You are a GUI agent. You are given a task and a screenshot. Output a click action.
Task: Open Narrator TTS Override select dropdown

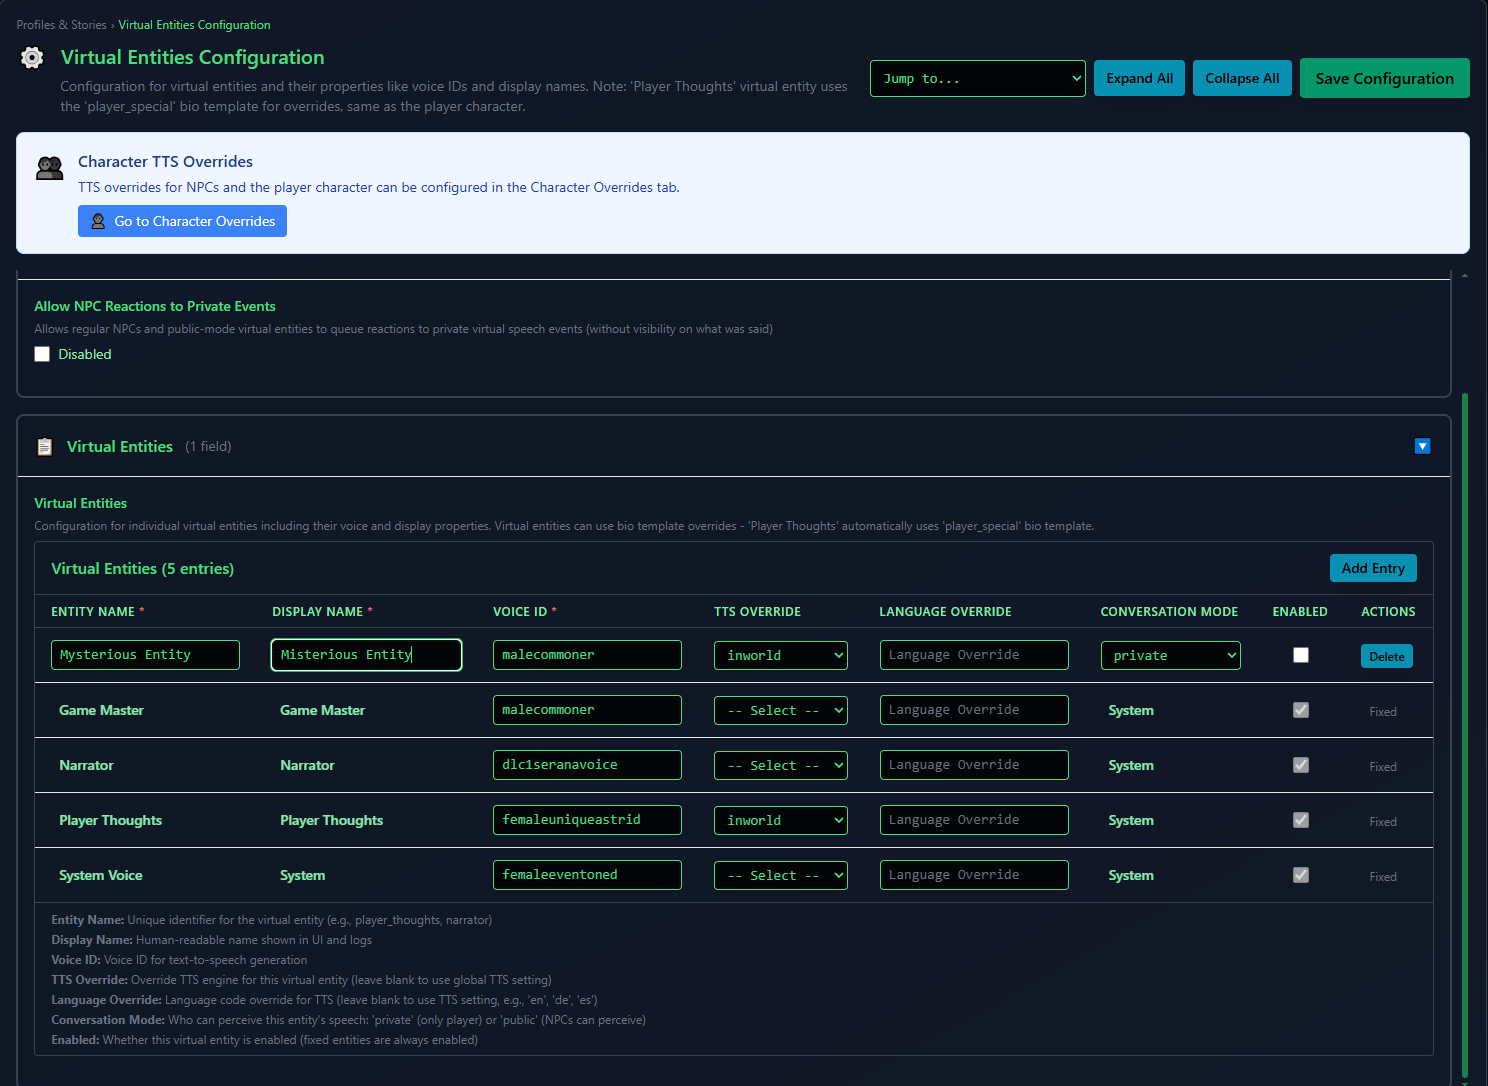780,765
